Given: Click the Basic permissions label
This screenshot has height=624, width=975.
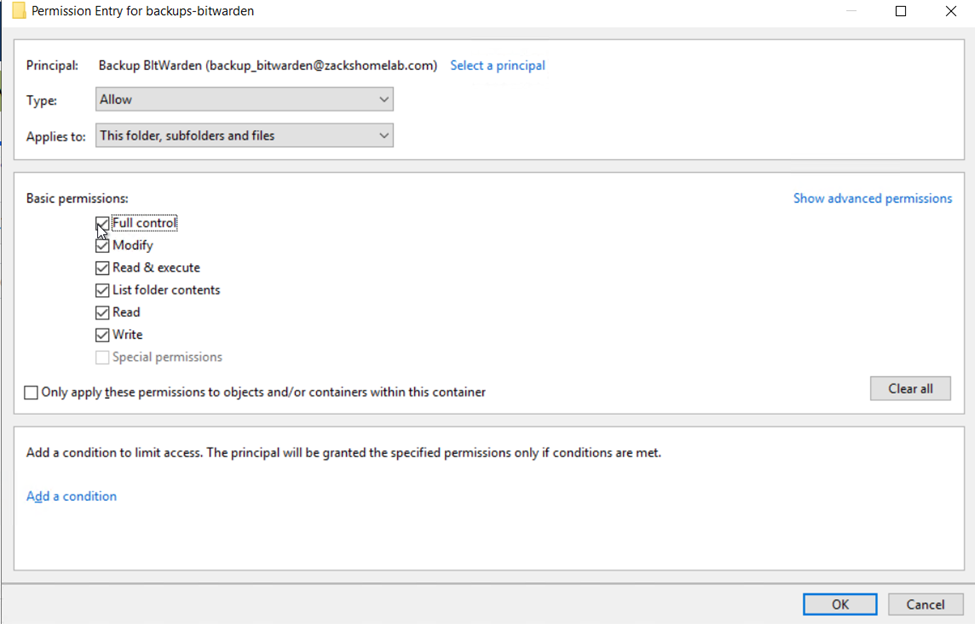Looking at the screenshot, I should pos(77,198).
